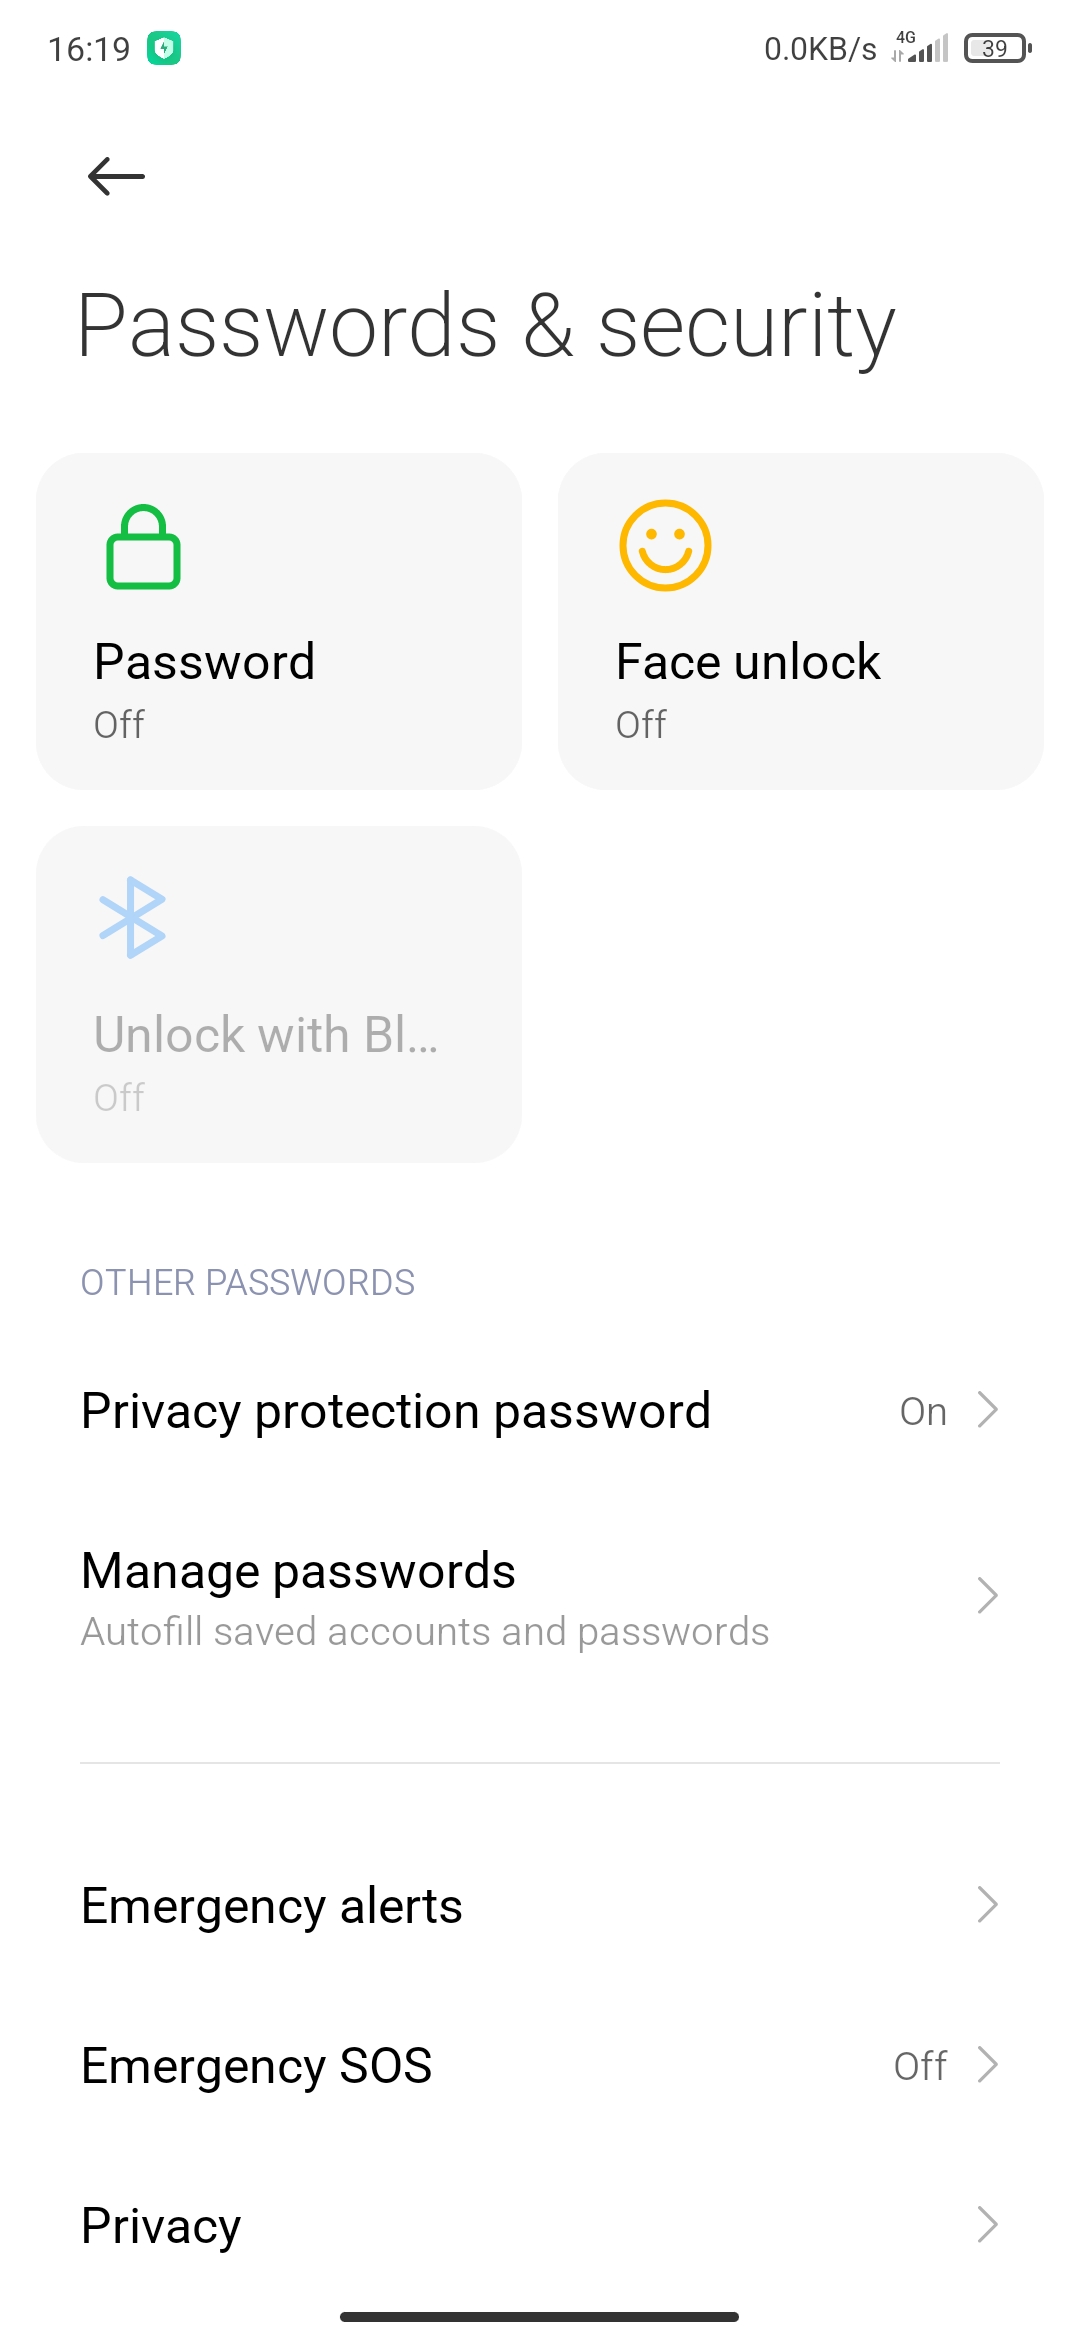Open the Password card showing Off

coord(279,621)
